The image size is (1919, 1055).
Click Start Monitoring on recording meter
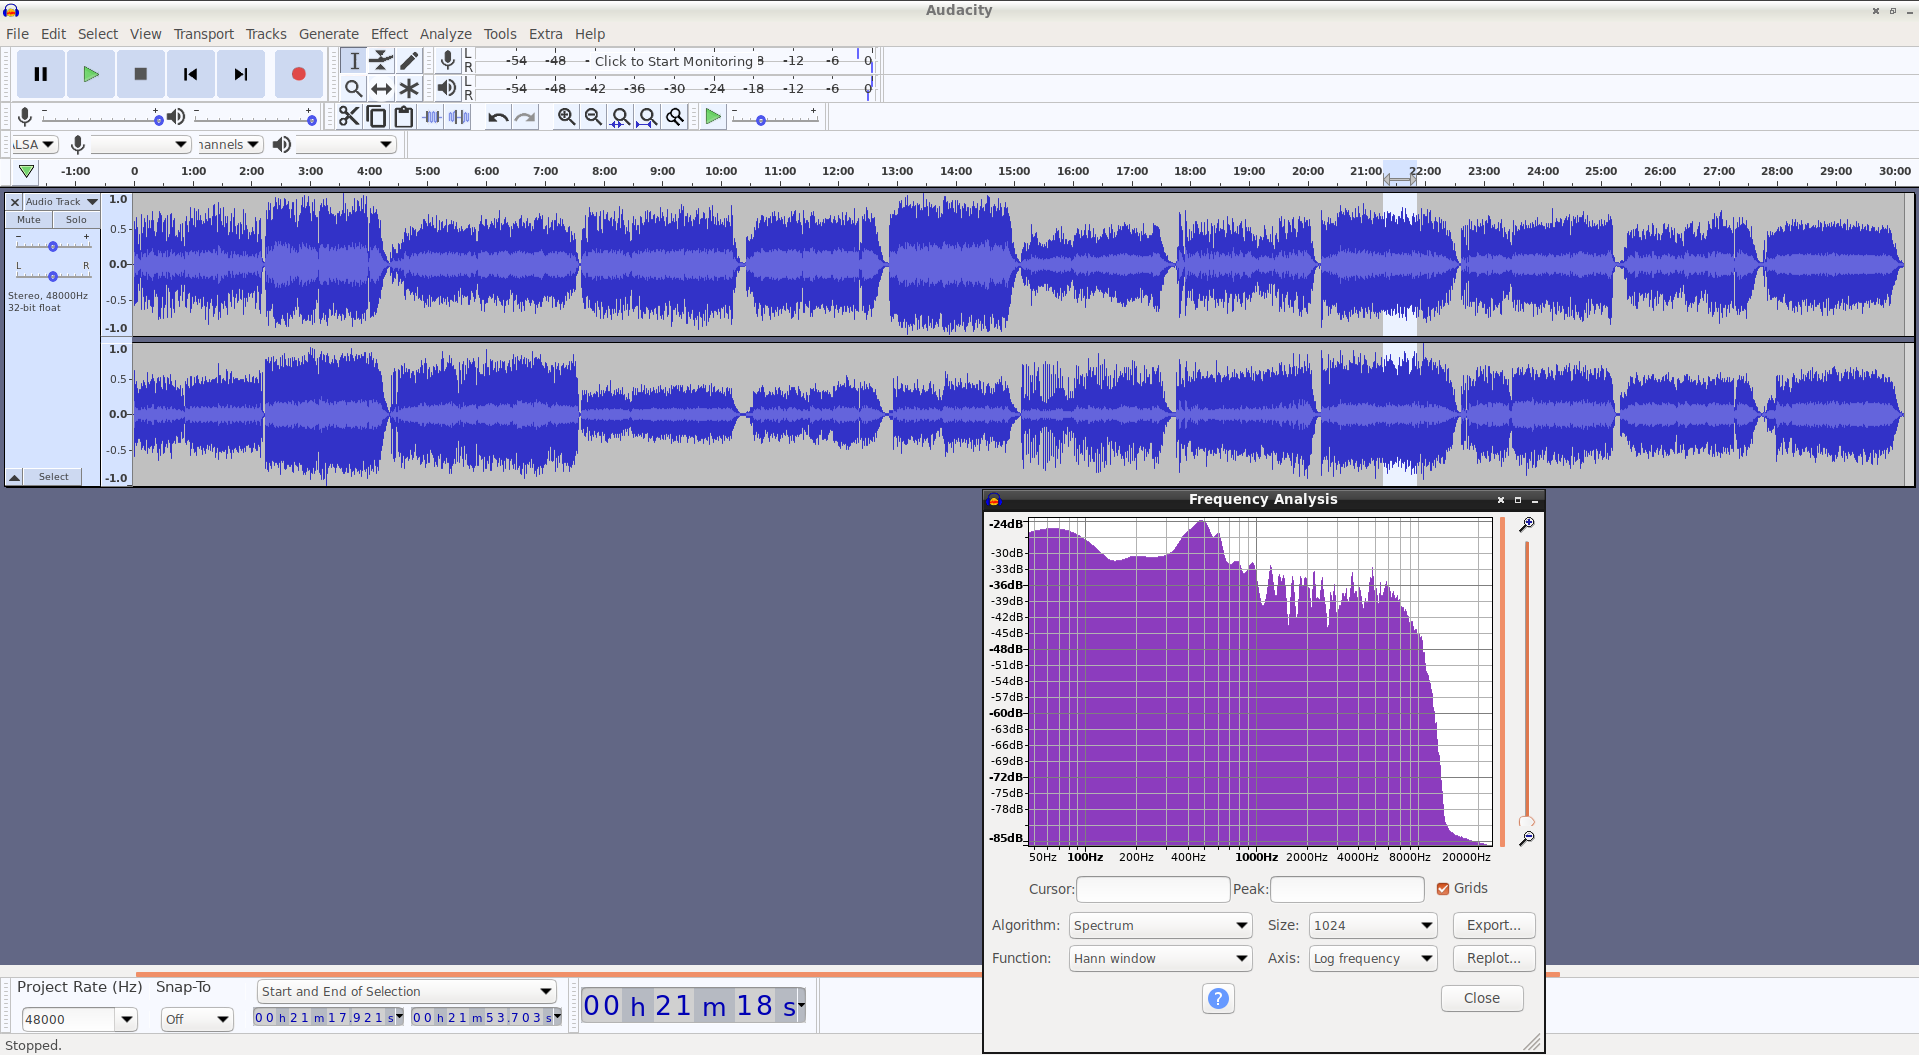point(674,61)
